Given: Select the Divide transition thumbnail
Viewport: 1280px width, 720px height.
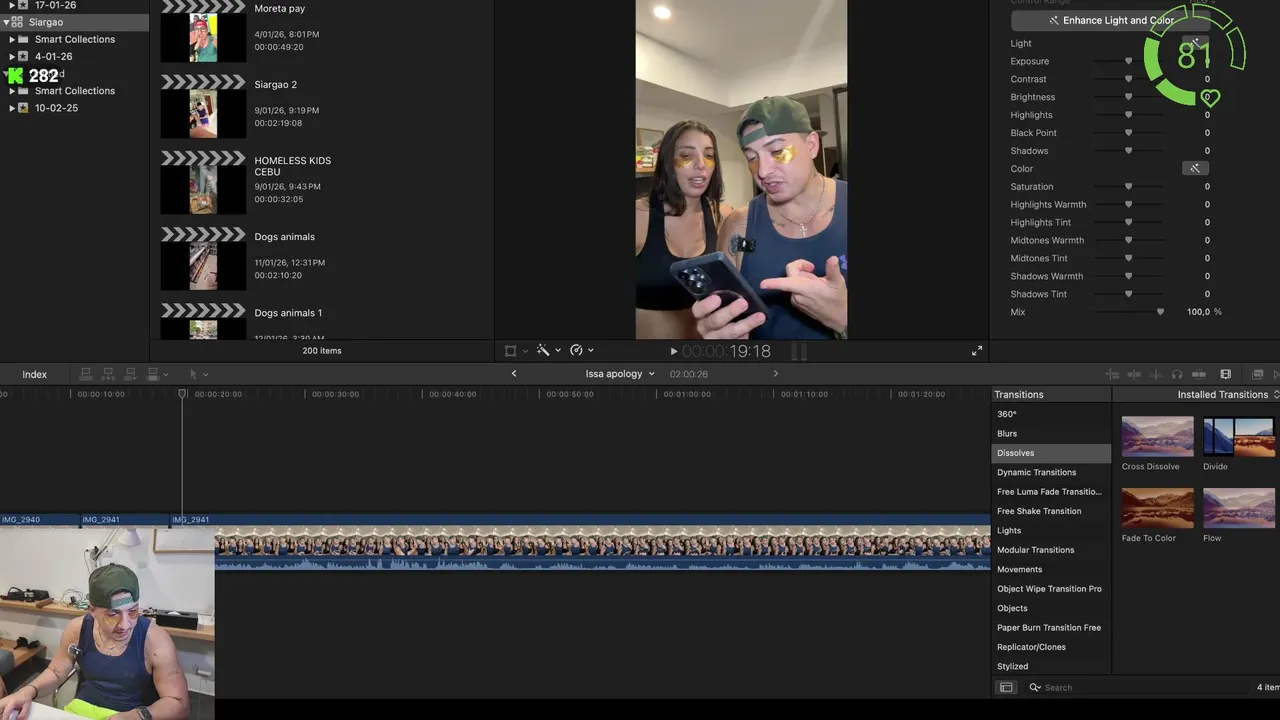Looking at the screenshot, I should tap(1239, 437).
